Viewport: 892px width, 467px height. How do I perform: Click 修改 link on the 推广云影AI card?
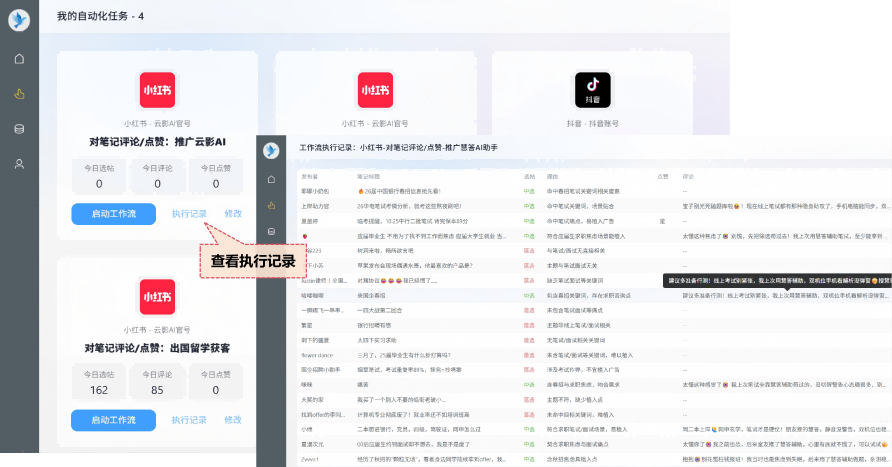coord(233,214)
